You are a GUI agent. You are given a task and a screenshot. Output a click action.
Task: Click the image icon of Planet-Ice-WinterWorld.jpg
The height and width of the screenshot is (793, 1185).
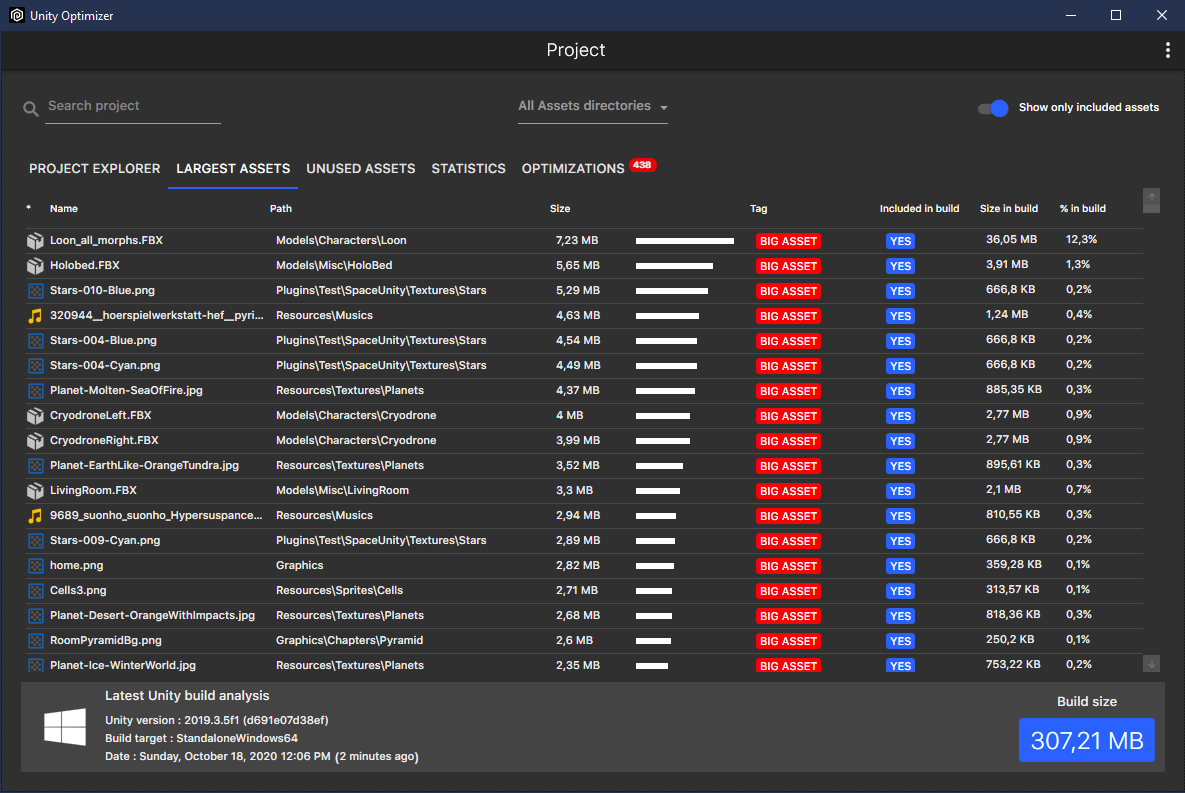coord(35,664)
